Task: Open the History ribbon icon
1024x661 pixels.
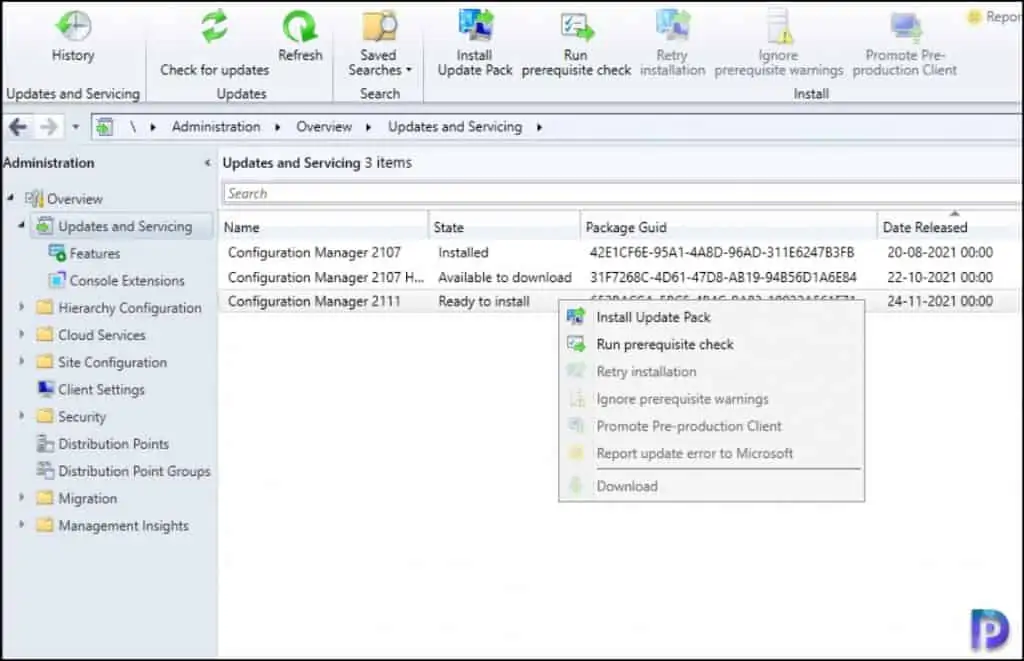Action: pos(73,26)
